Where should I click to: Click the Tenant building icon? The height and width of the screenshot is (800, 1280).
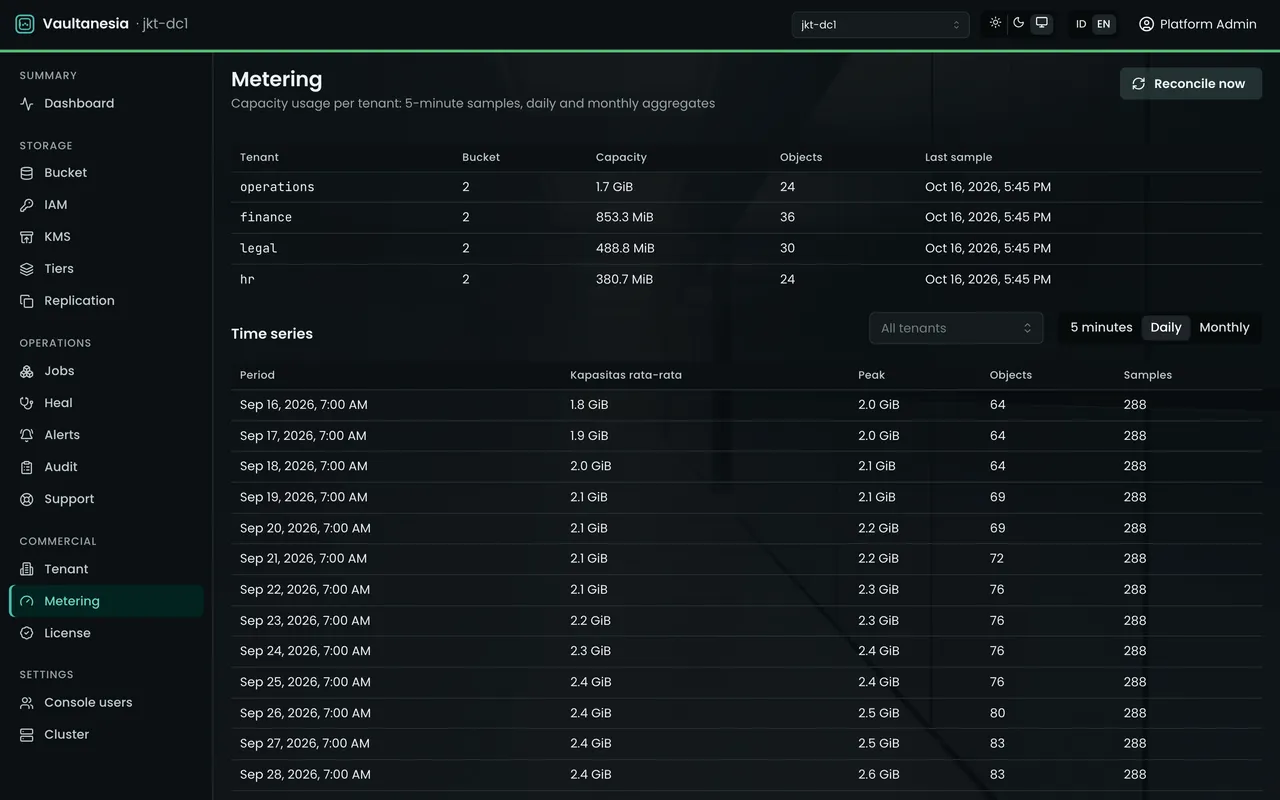[x=27, y=569]
